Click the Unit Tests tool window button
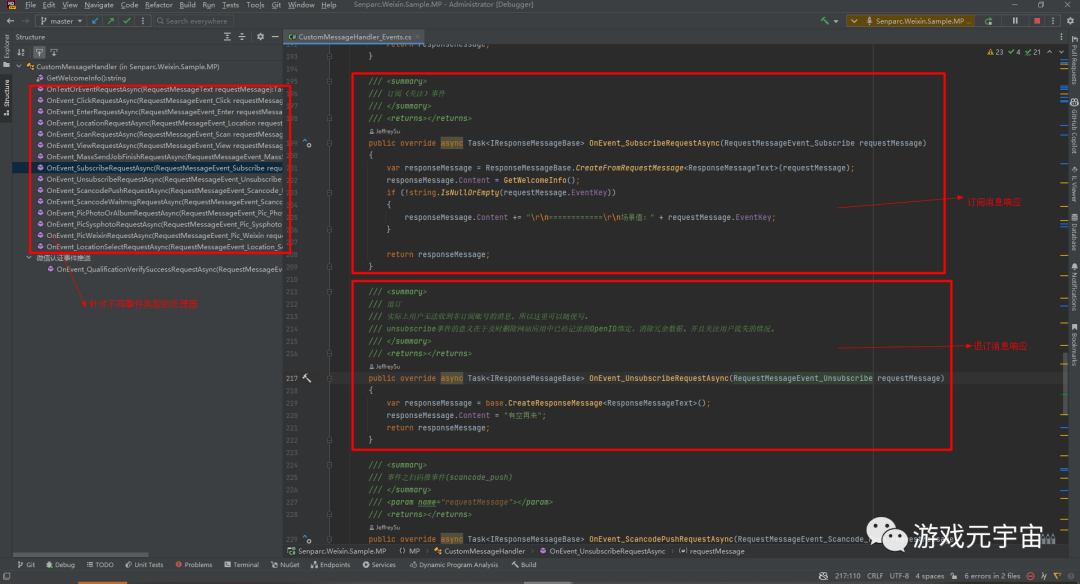The width and height of the screenshot is (1080, 584). [144, 565]
